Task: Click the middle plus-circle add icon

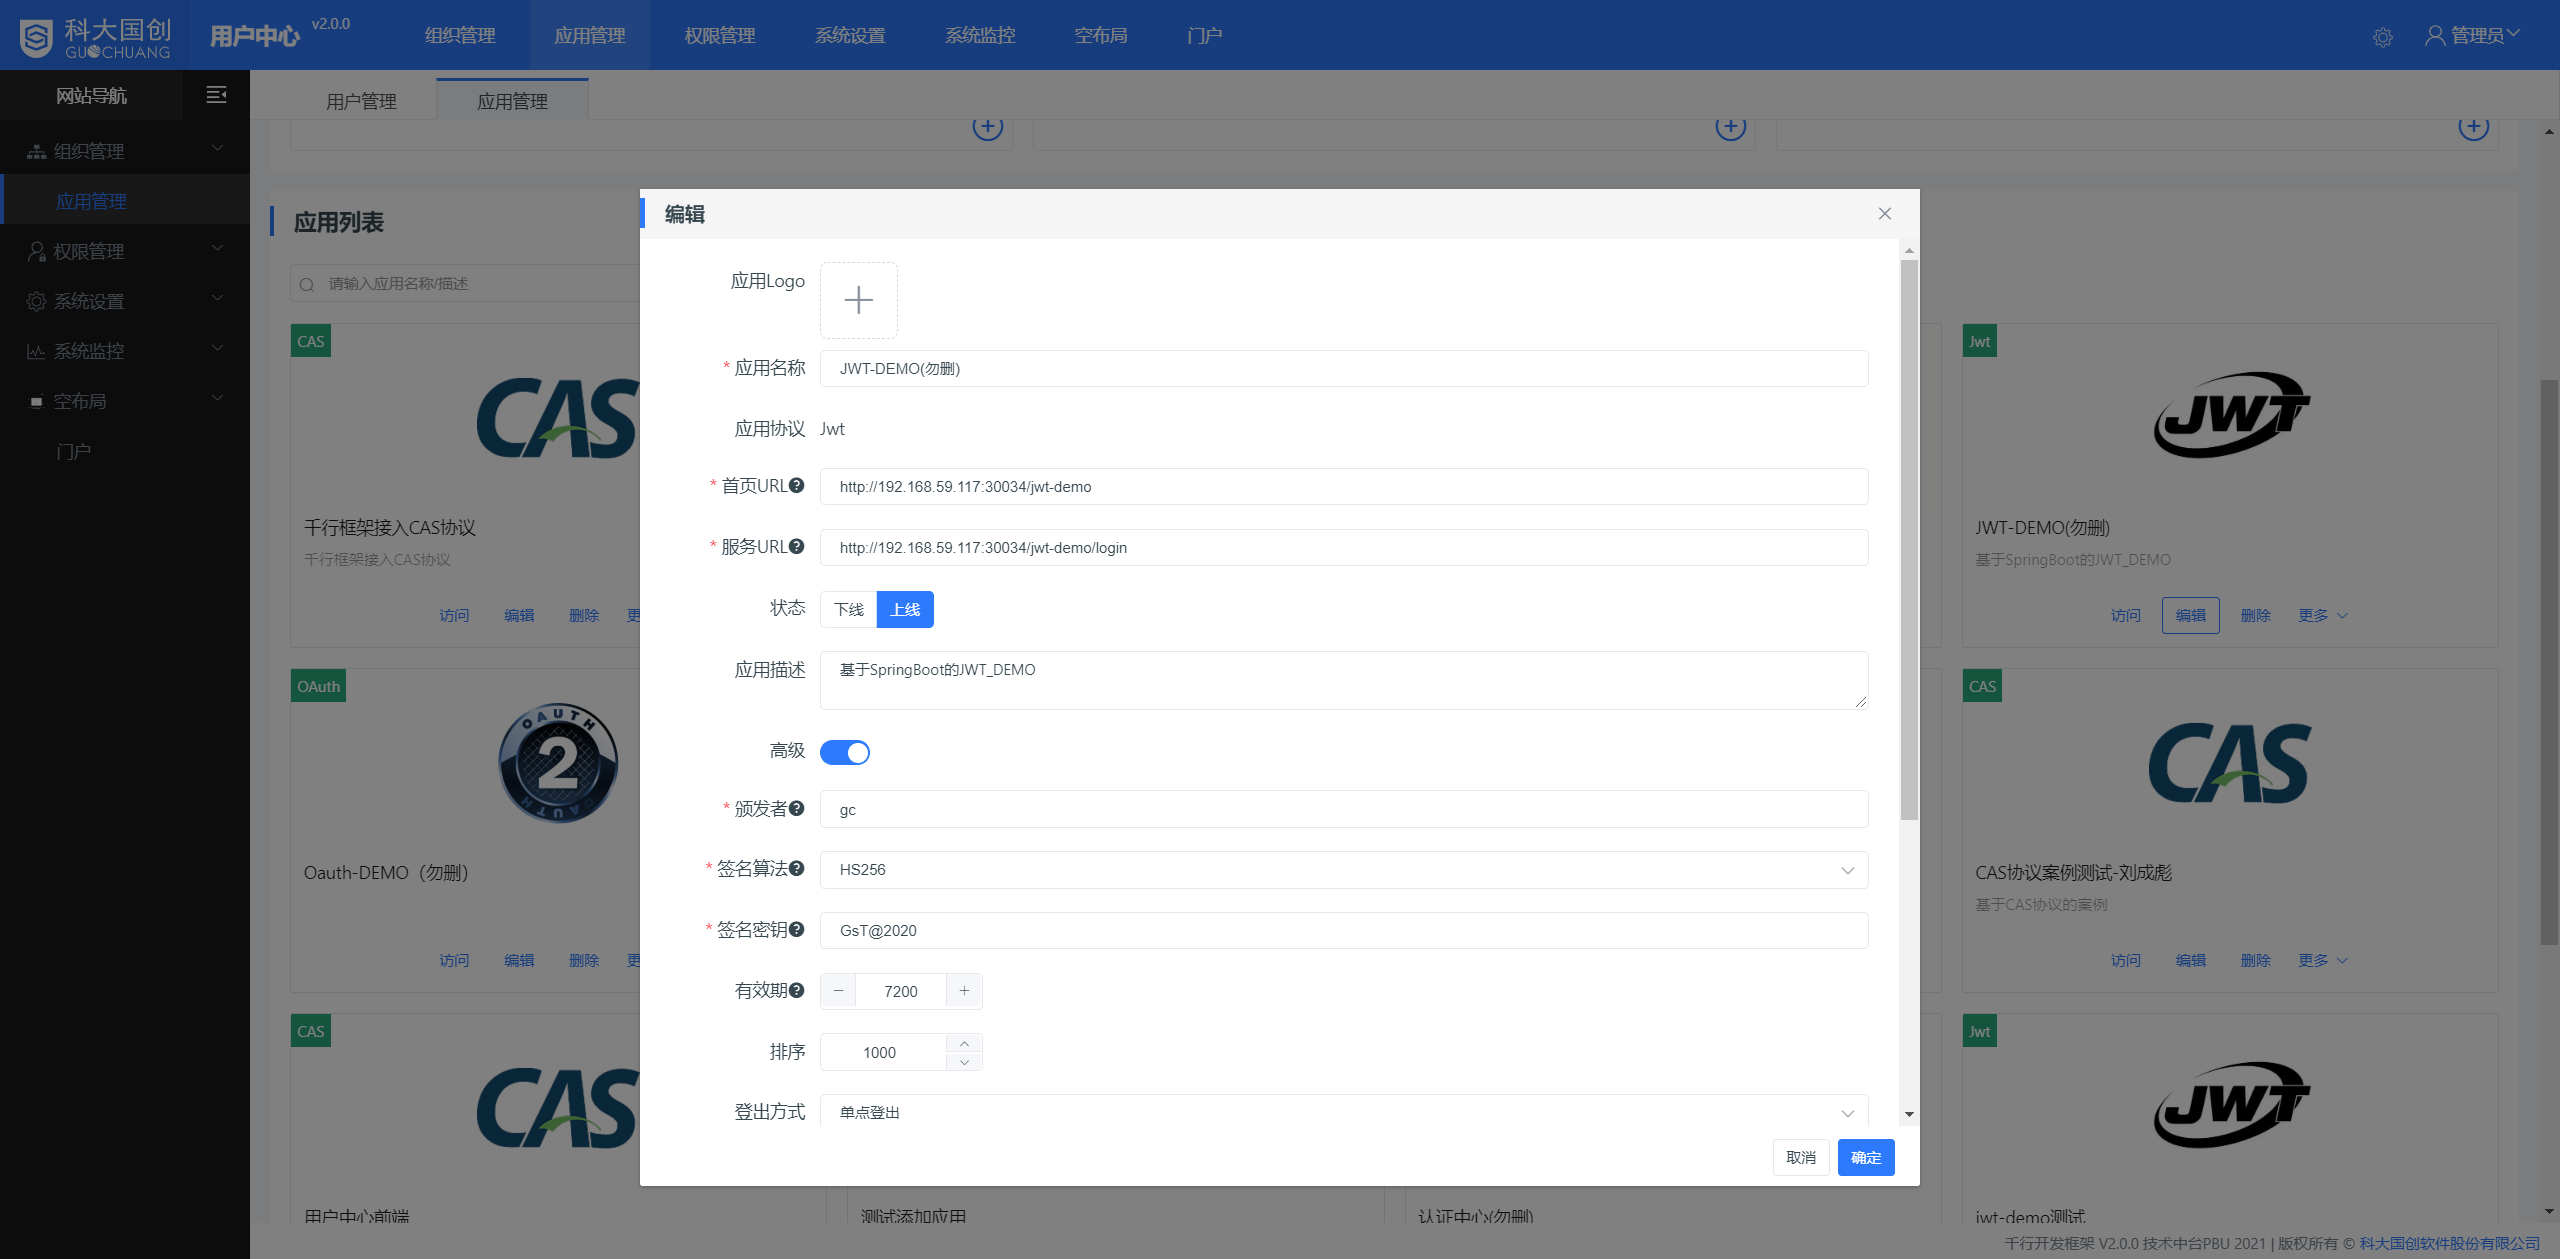Action: pyautogui.click(x=1731, y=127)
